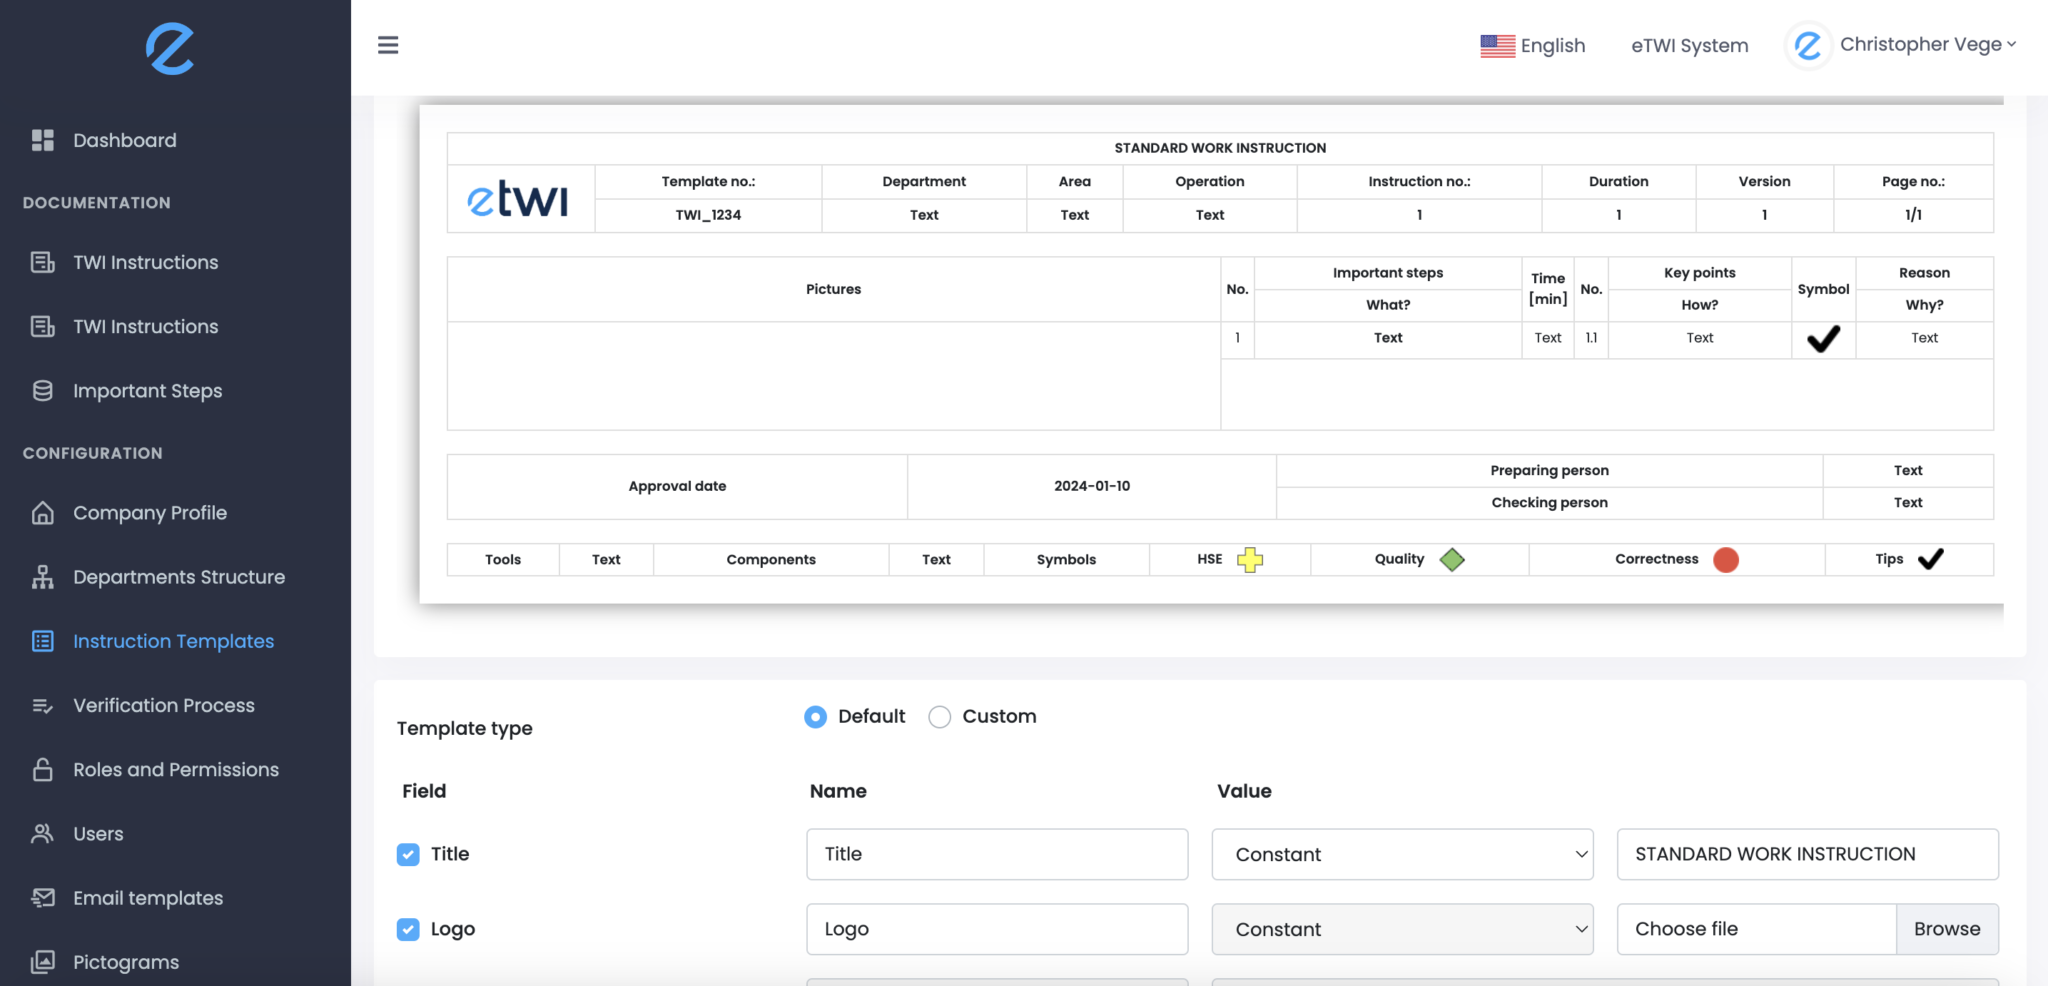Image resolution: width=2048 pixels, height=986 pixels.
Task: Expand the Christopher Vege user menu
Action: click(x=1926, y=45)
